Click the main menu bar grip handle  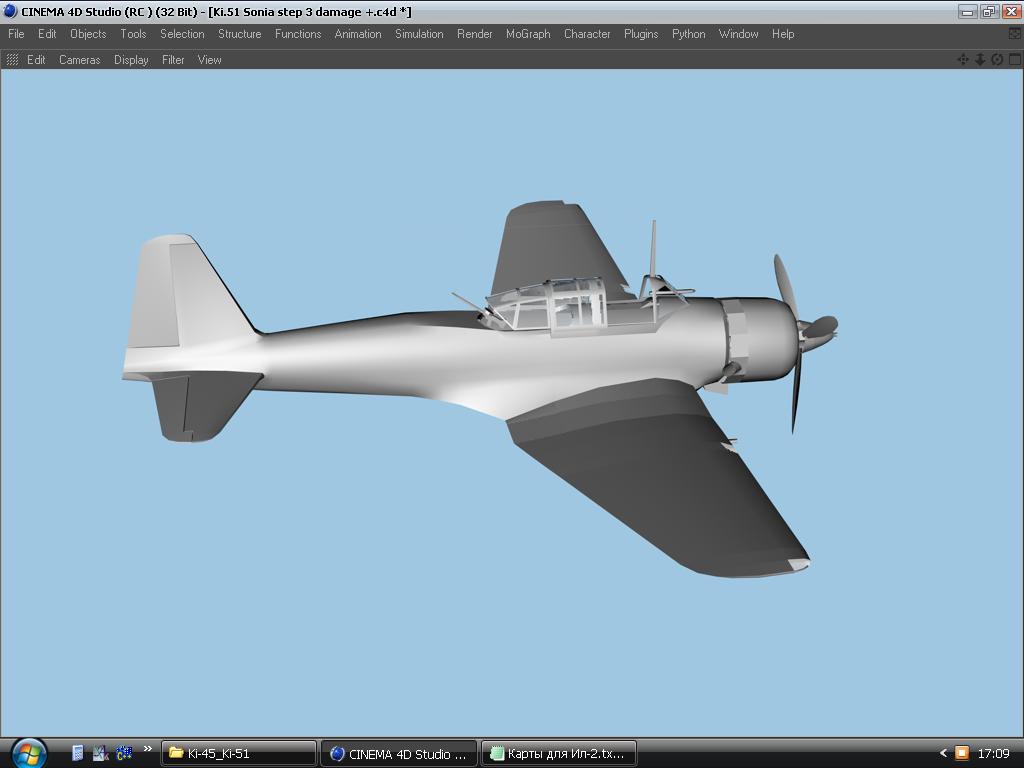tap(3, 34)
